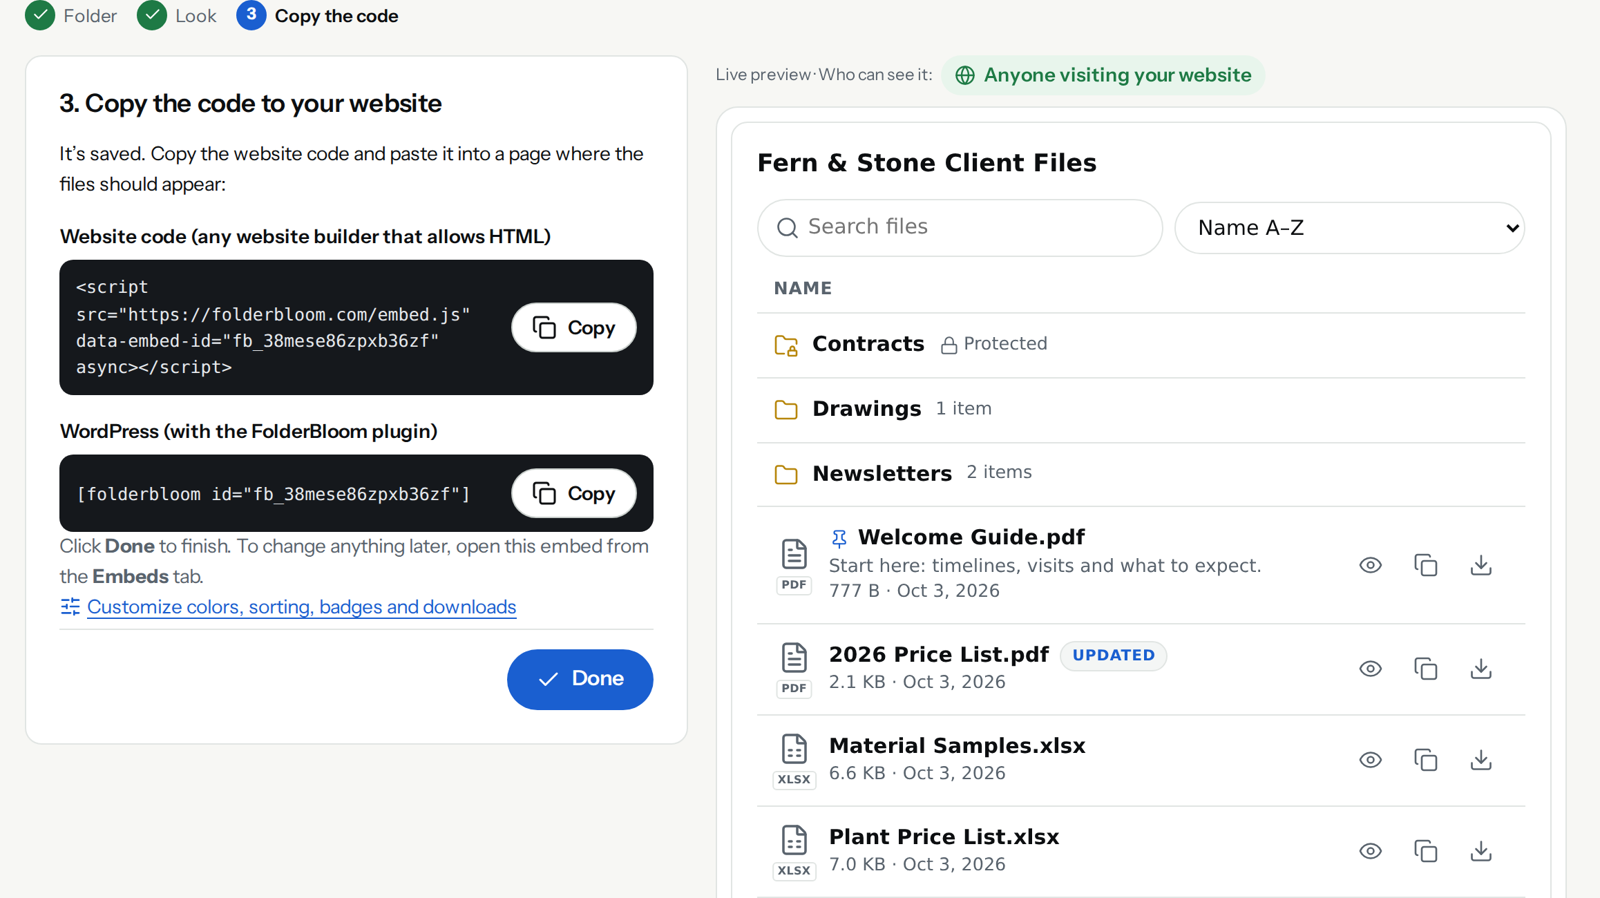Image resolution: width=1600 pixels, height=898 pixels.
Task: Click the folderbloom shortcode text
Action: pyautogui.click(x=273, y=494)
